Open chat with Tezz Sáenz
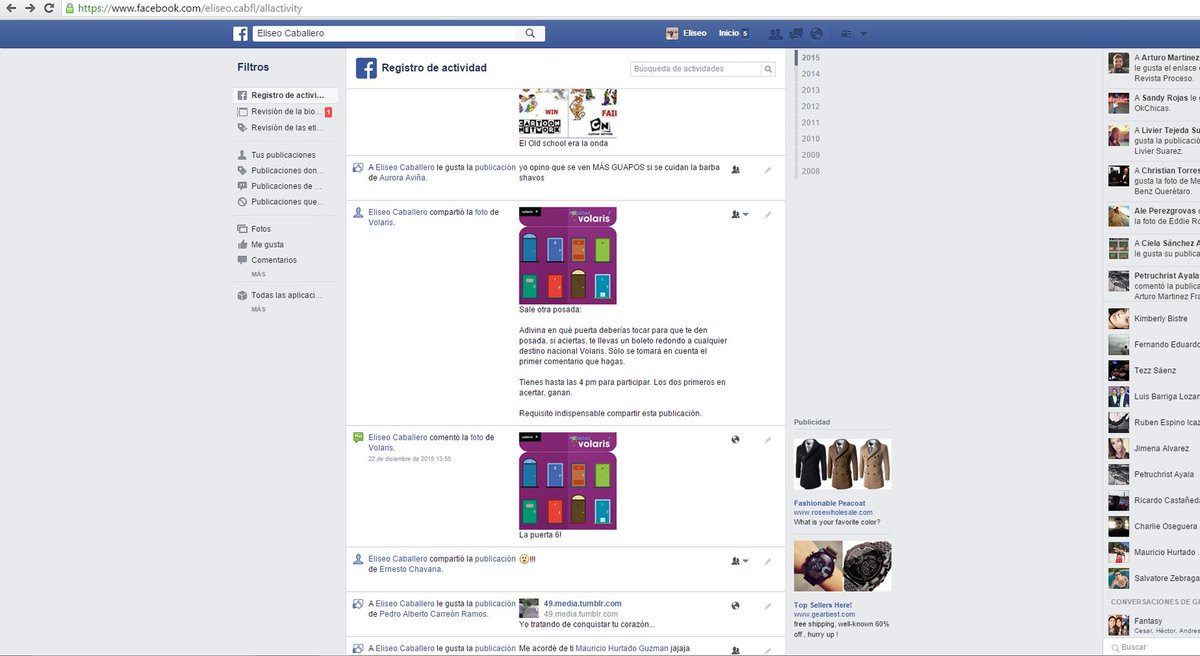 (1152, 371)
